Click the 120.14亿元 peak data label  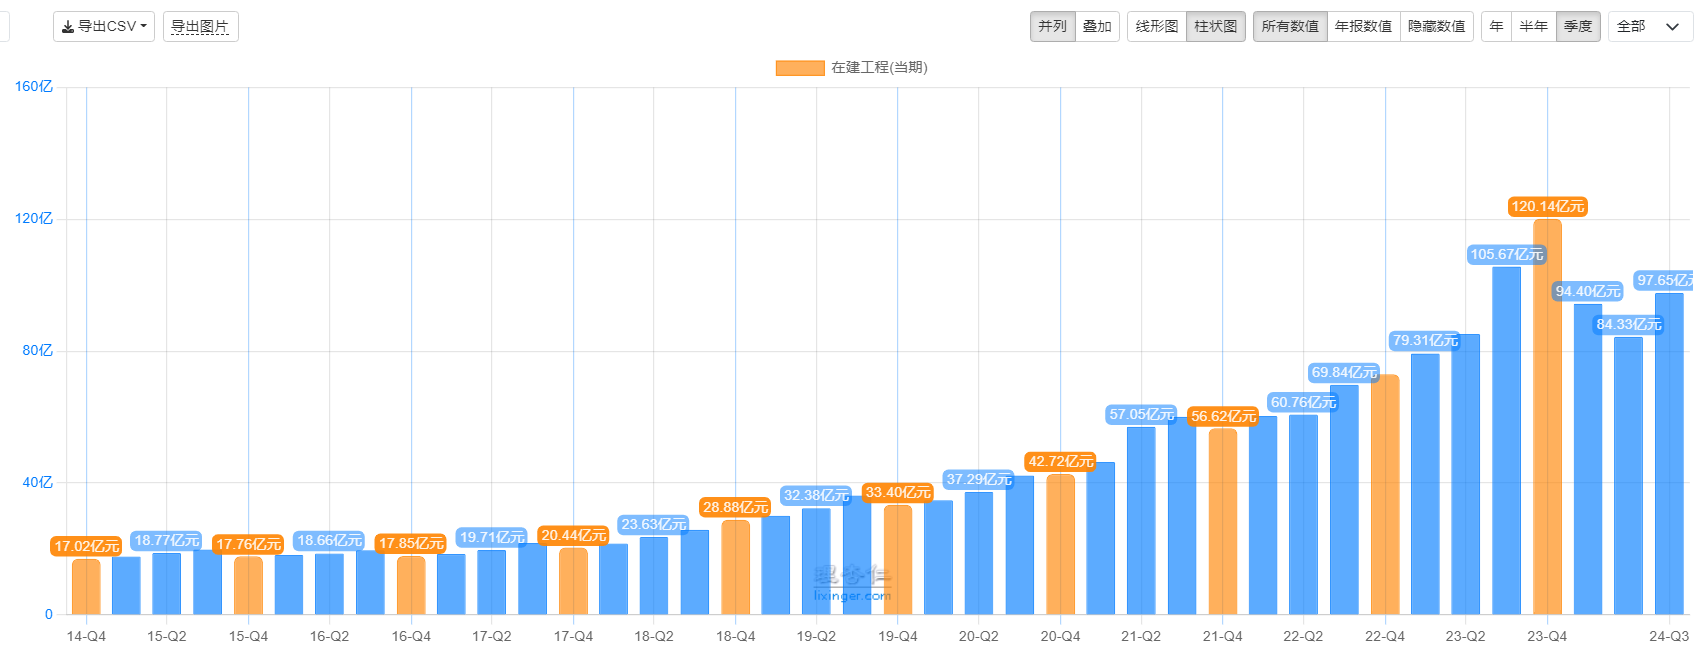pos(1547,207)
